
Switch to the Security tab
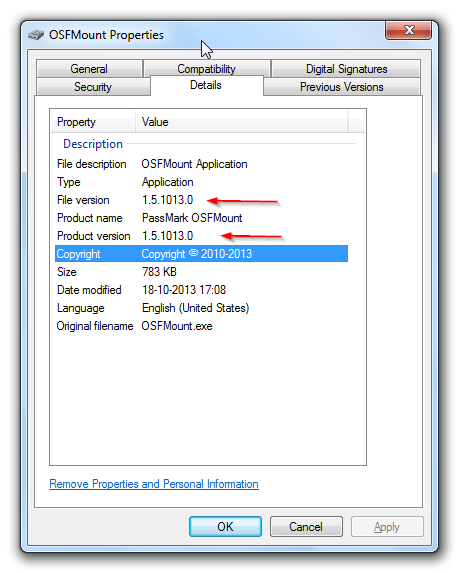[x=93, y=87]
